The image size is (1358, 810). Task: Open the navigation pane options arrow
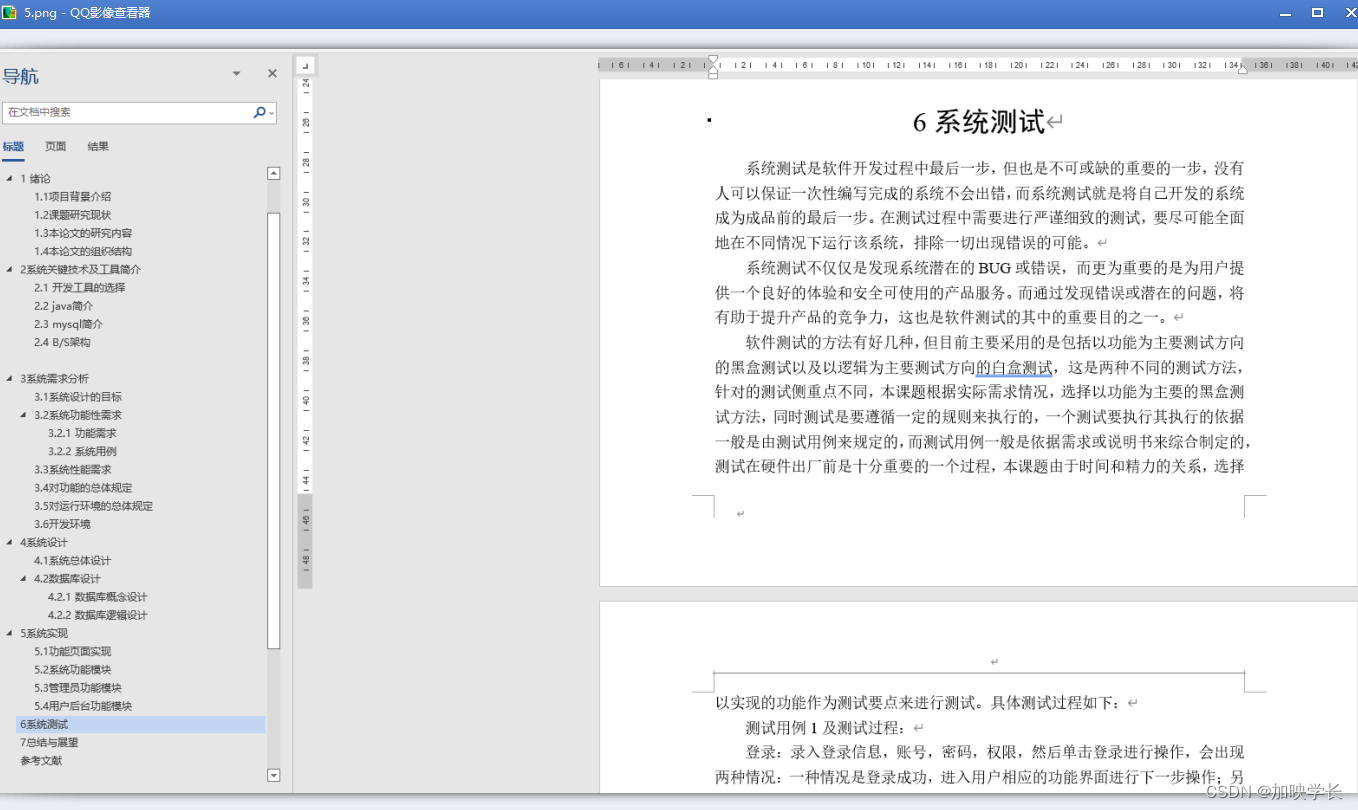(x=236, y=73)
